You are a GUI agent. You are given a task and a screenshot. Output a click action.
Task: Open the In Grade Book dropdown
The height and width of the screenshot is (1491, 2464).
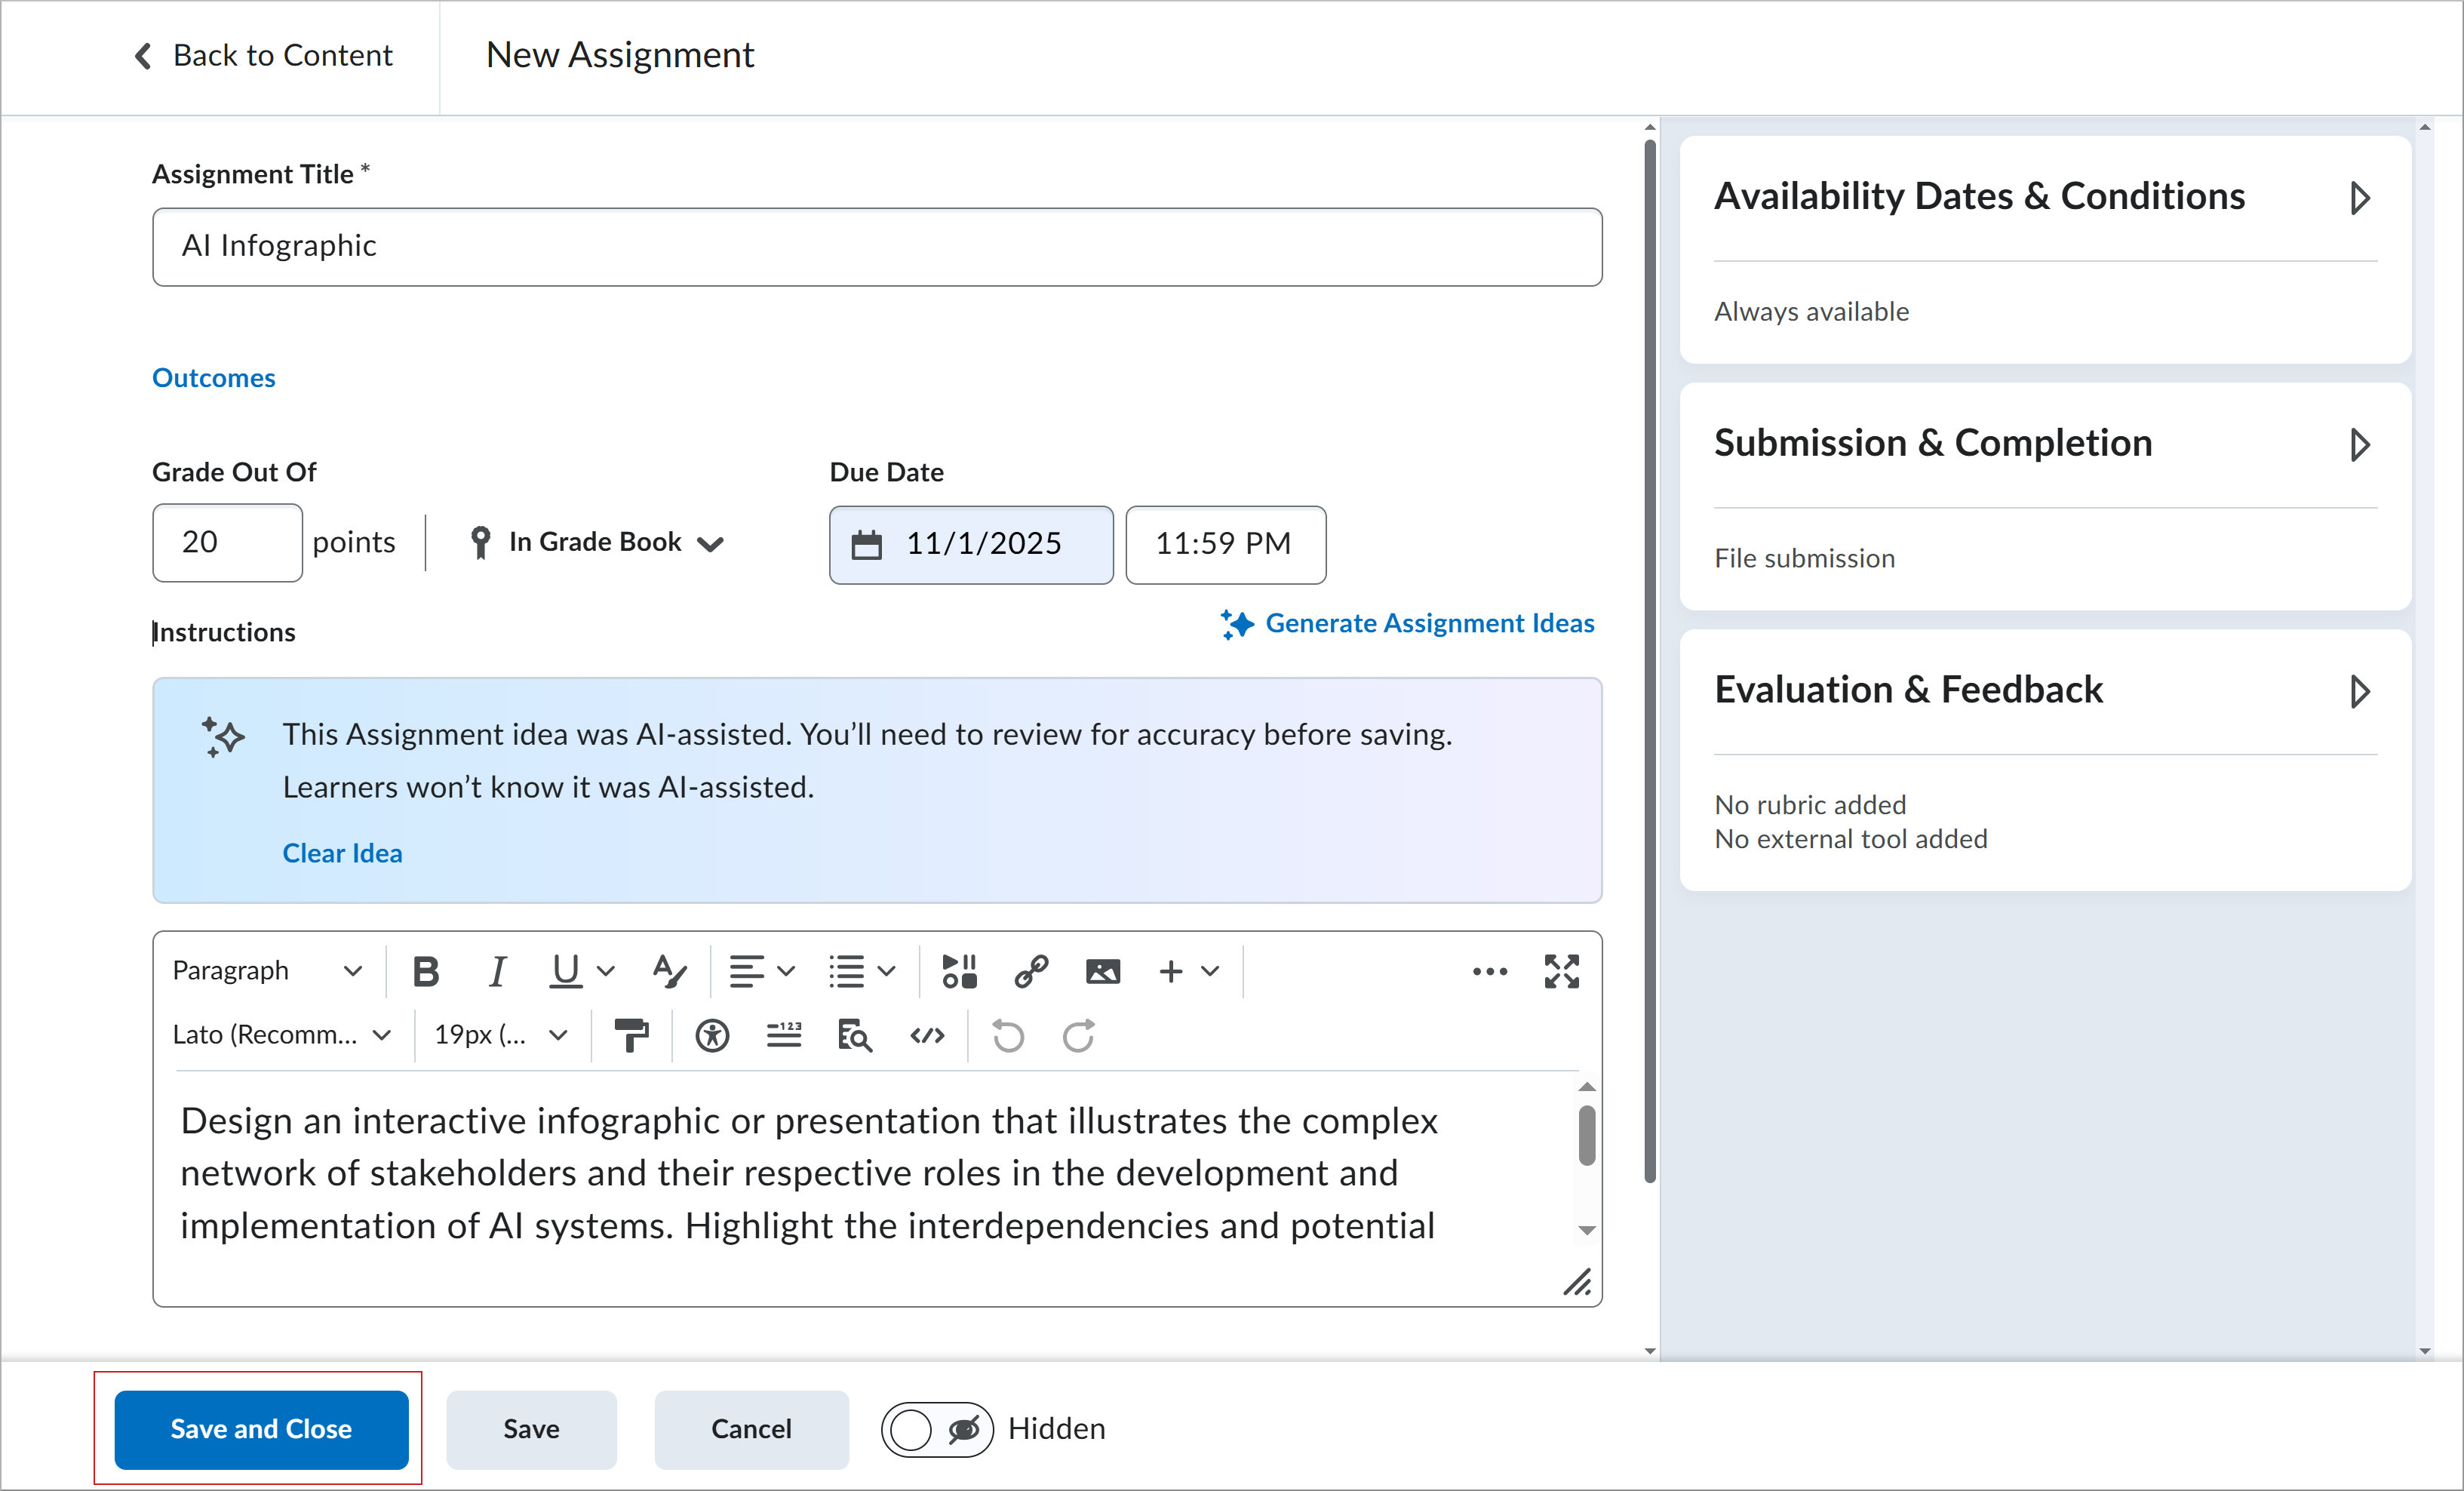click(597, 543)
